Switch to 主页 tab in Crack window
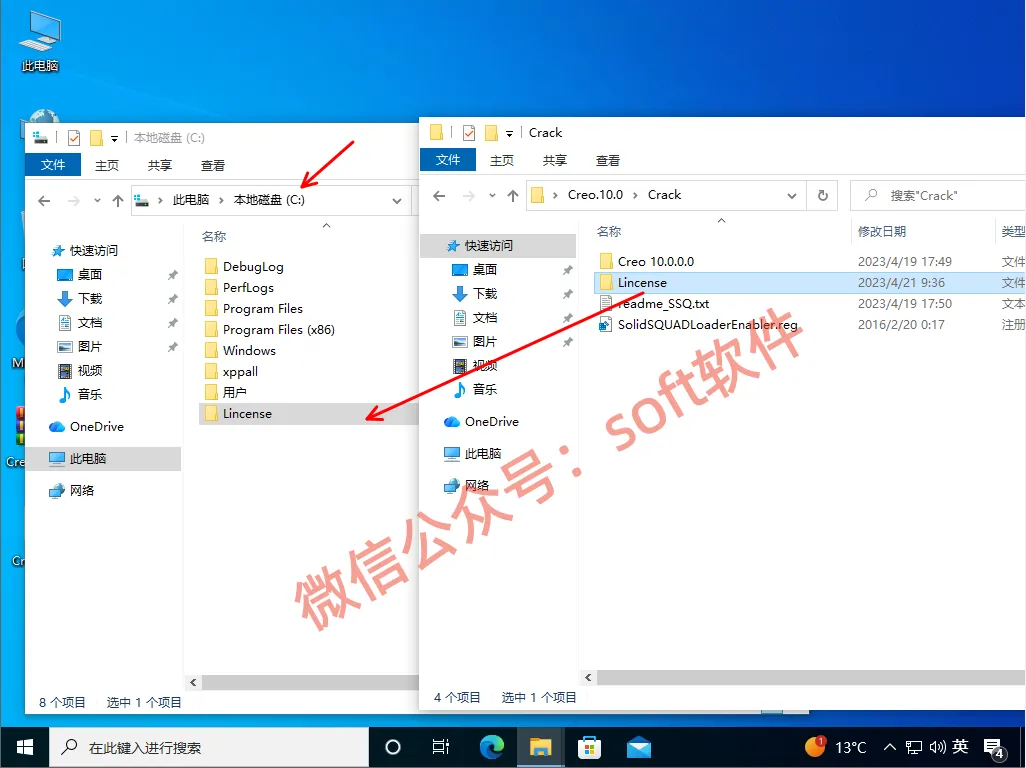 (x=502, y=160)
